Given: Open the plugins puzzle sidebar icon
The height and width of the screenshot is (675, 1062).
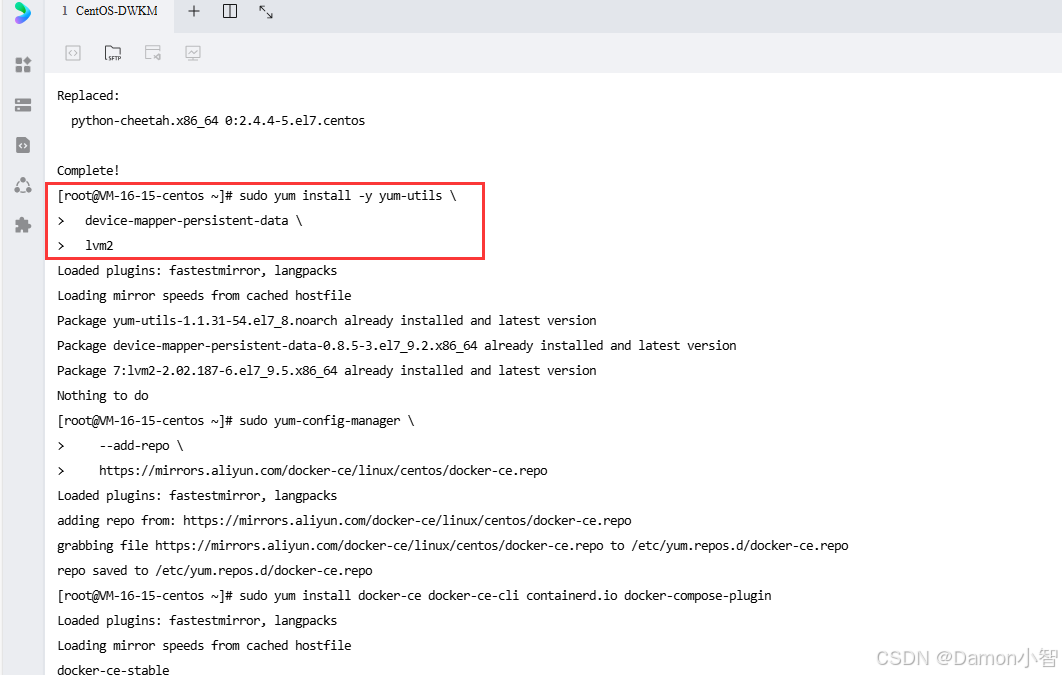Looking at the screenshot, I should (23, 225).
